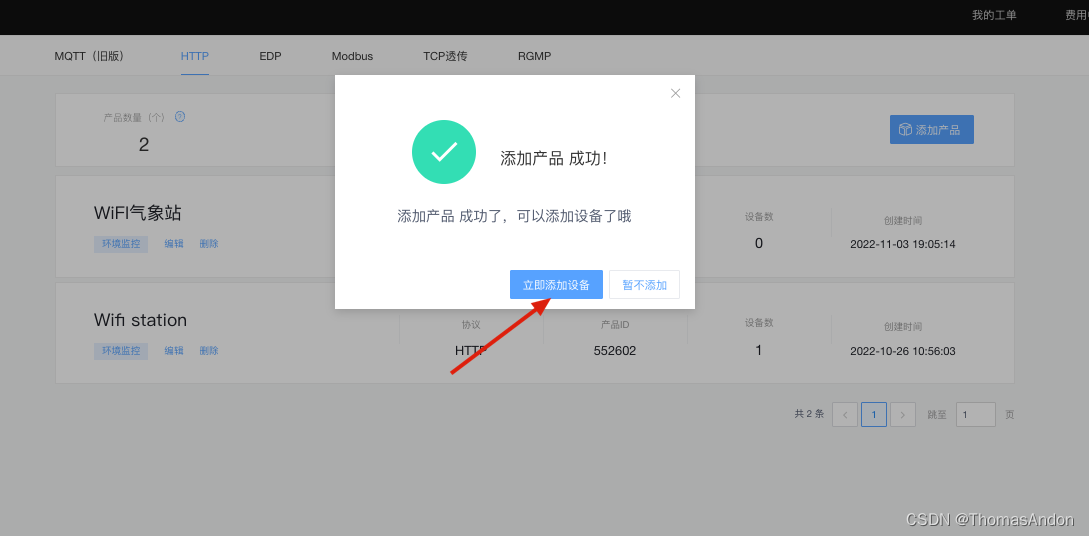Viewport: 1089px width, 536px height.
Task: Click the 共 2 条 total label
Action: point(809,414)
